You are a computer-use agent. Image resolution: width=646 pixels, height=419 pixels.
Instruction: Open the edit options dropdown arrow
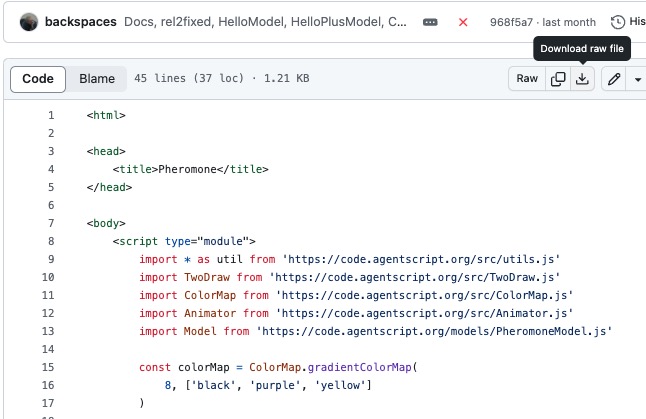coord(637,79)
